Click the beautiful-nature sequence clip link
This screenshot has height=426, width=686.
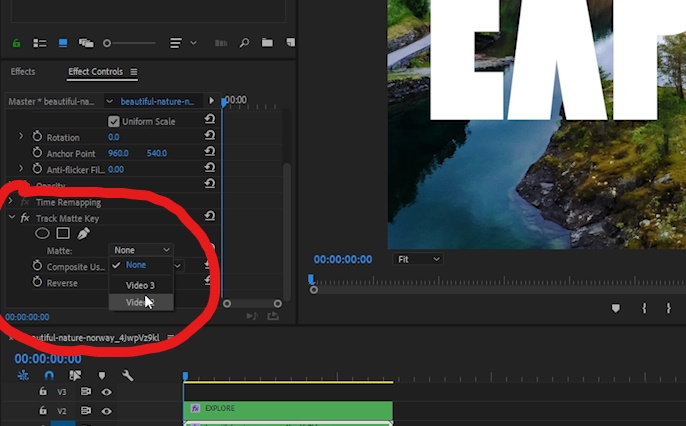tap(157, 101)
